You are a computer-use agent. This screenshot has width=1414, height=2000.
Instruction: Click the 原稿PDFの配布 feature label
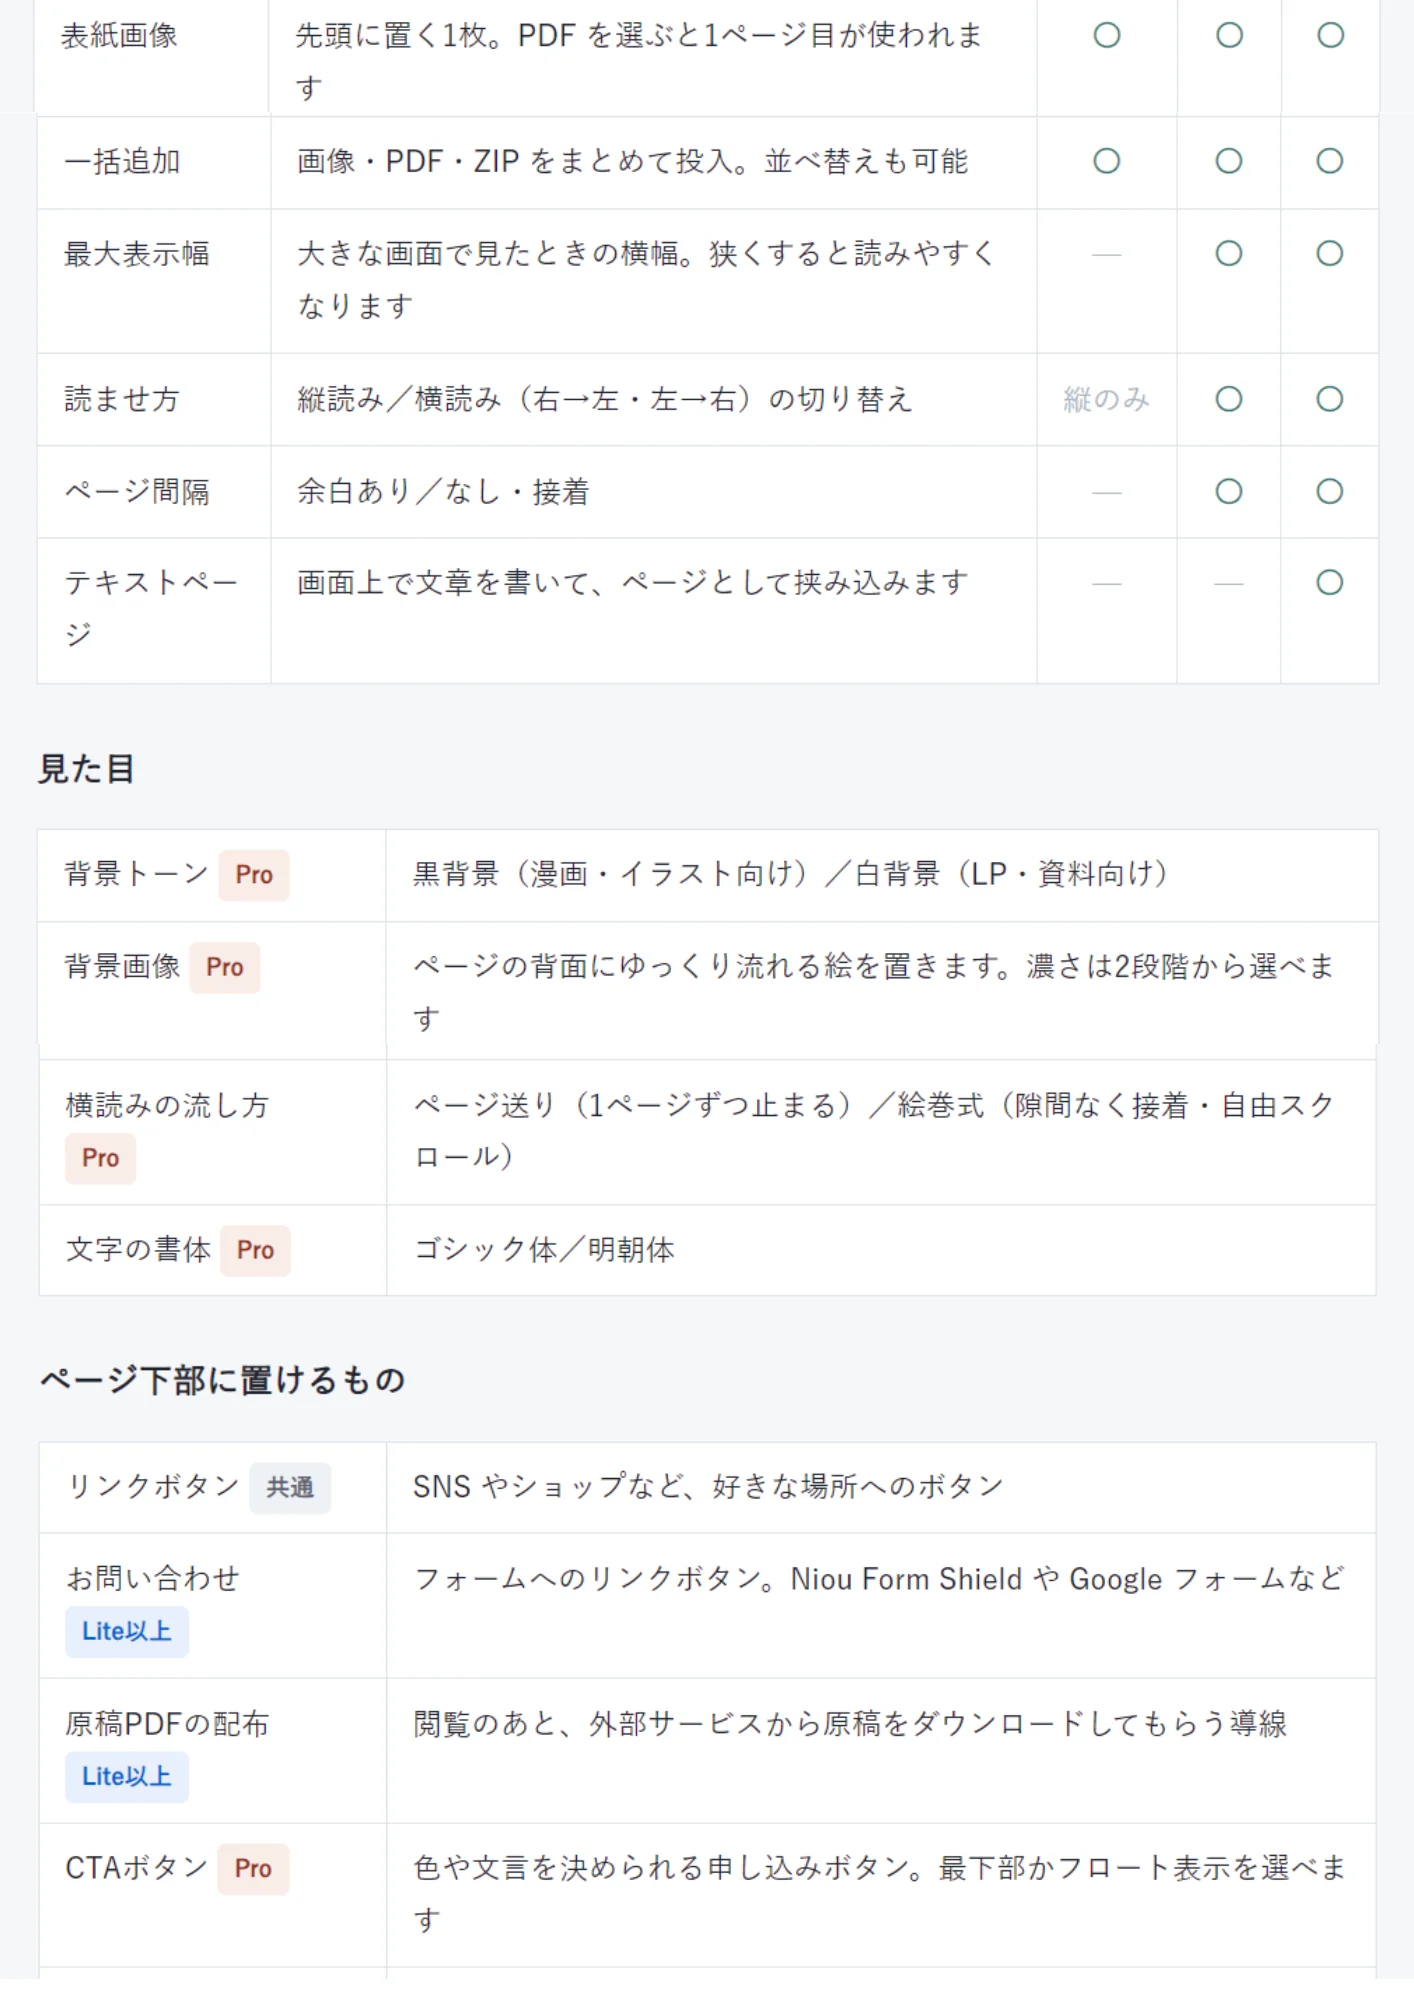click(x=167, y=1724)
